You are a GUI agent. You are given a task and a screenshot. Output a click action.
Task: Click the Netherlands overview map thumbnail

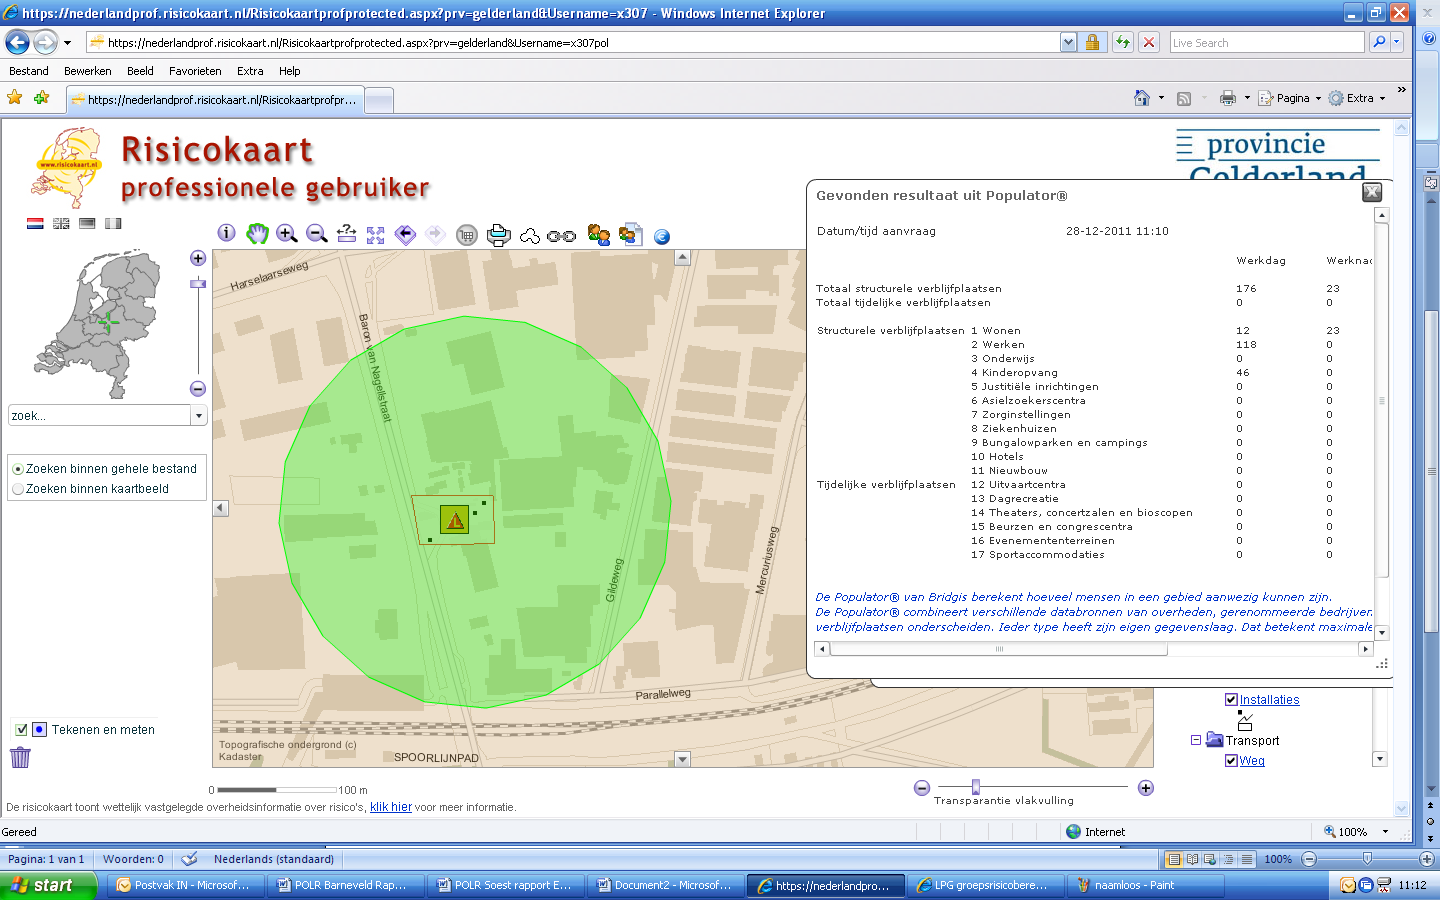click(98, 323)
